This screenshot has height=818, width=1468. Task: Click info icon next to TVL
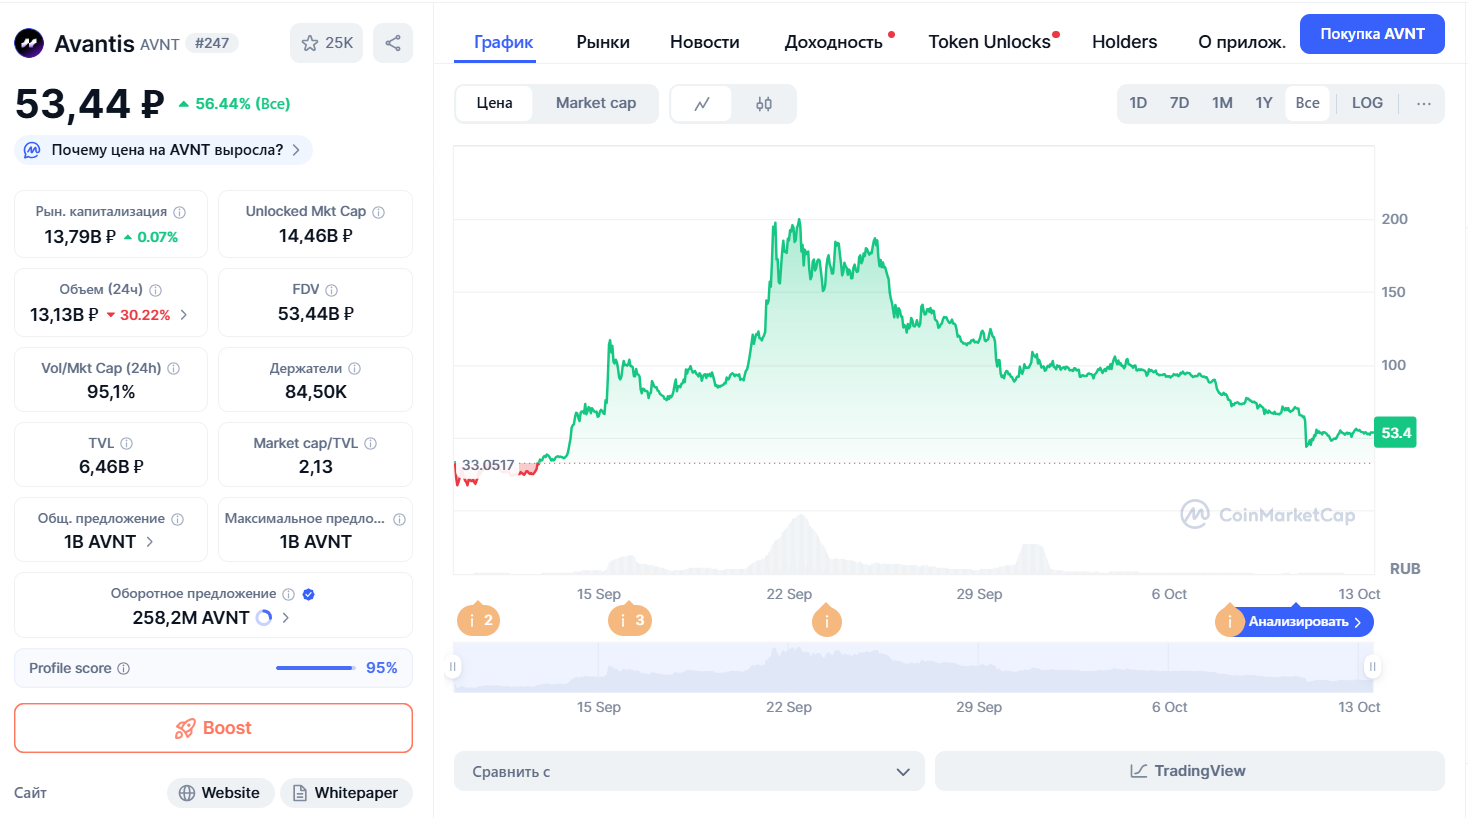(127, 444)
